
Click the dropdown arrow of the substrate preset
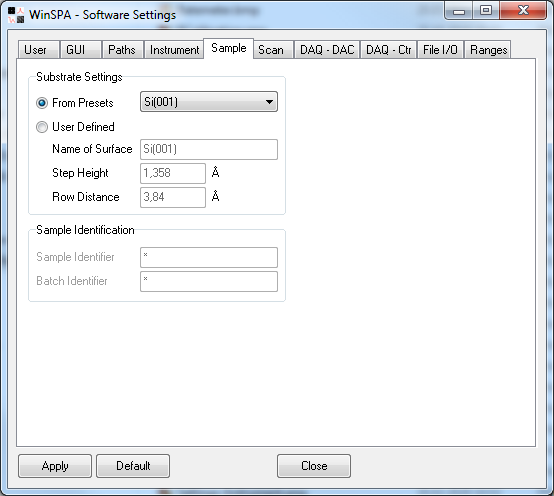click(269, 102)
